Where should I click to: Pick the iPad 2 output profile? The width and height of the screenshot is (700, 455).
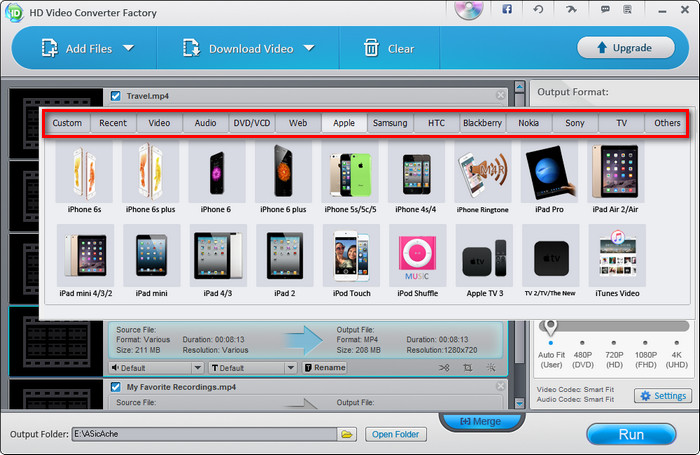(285, 262)
